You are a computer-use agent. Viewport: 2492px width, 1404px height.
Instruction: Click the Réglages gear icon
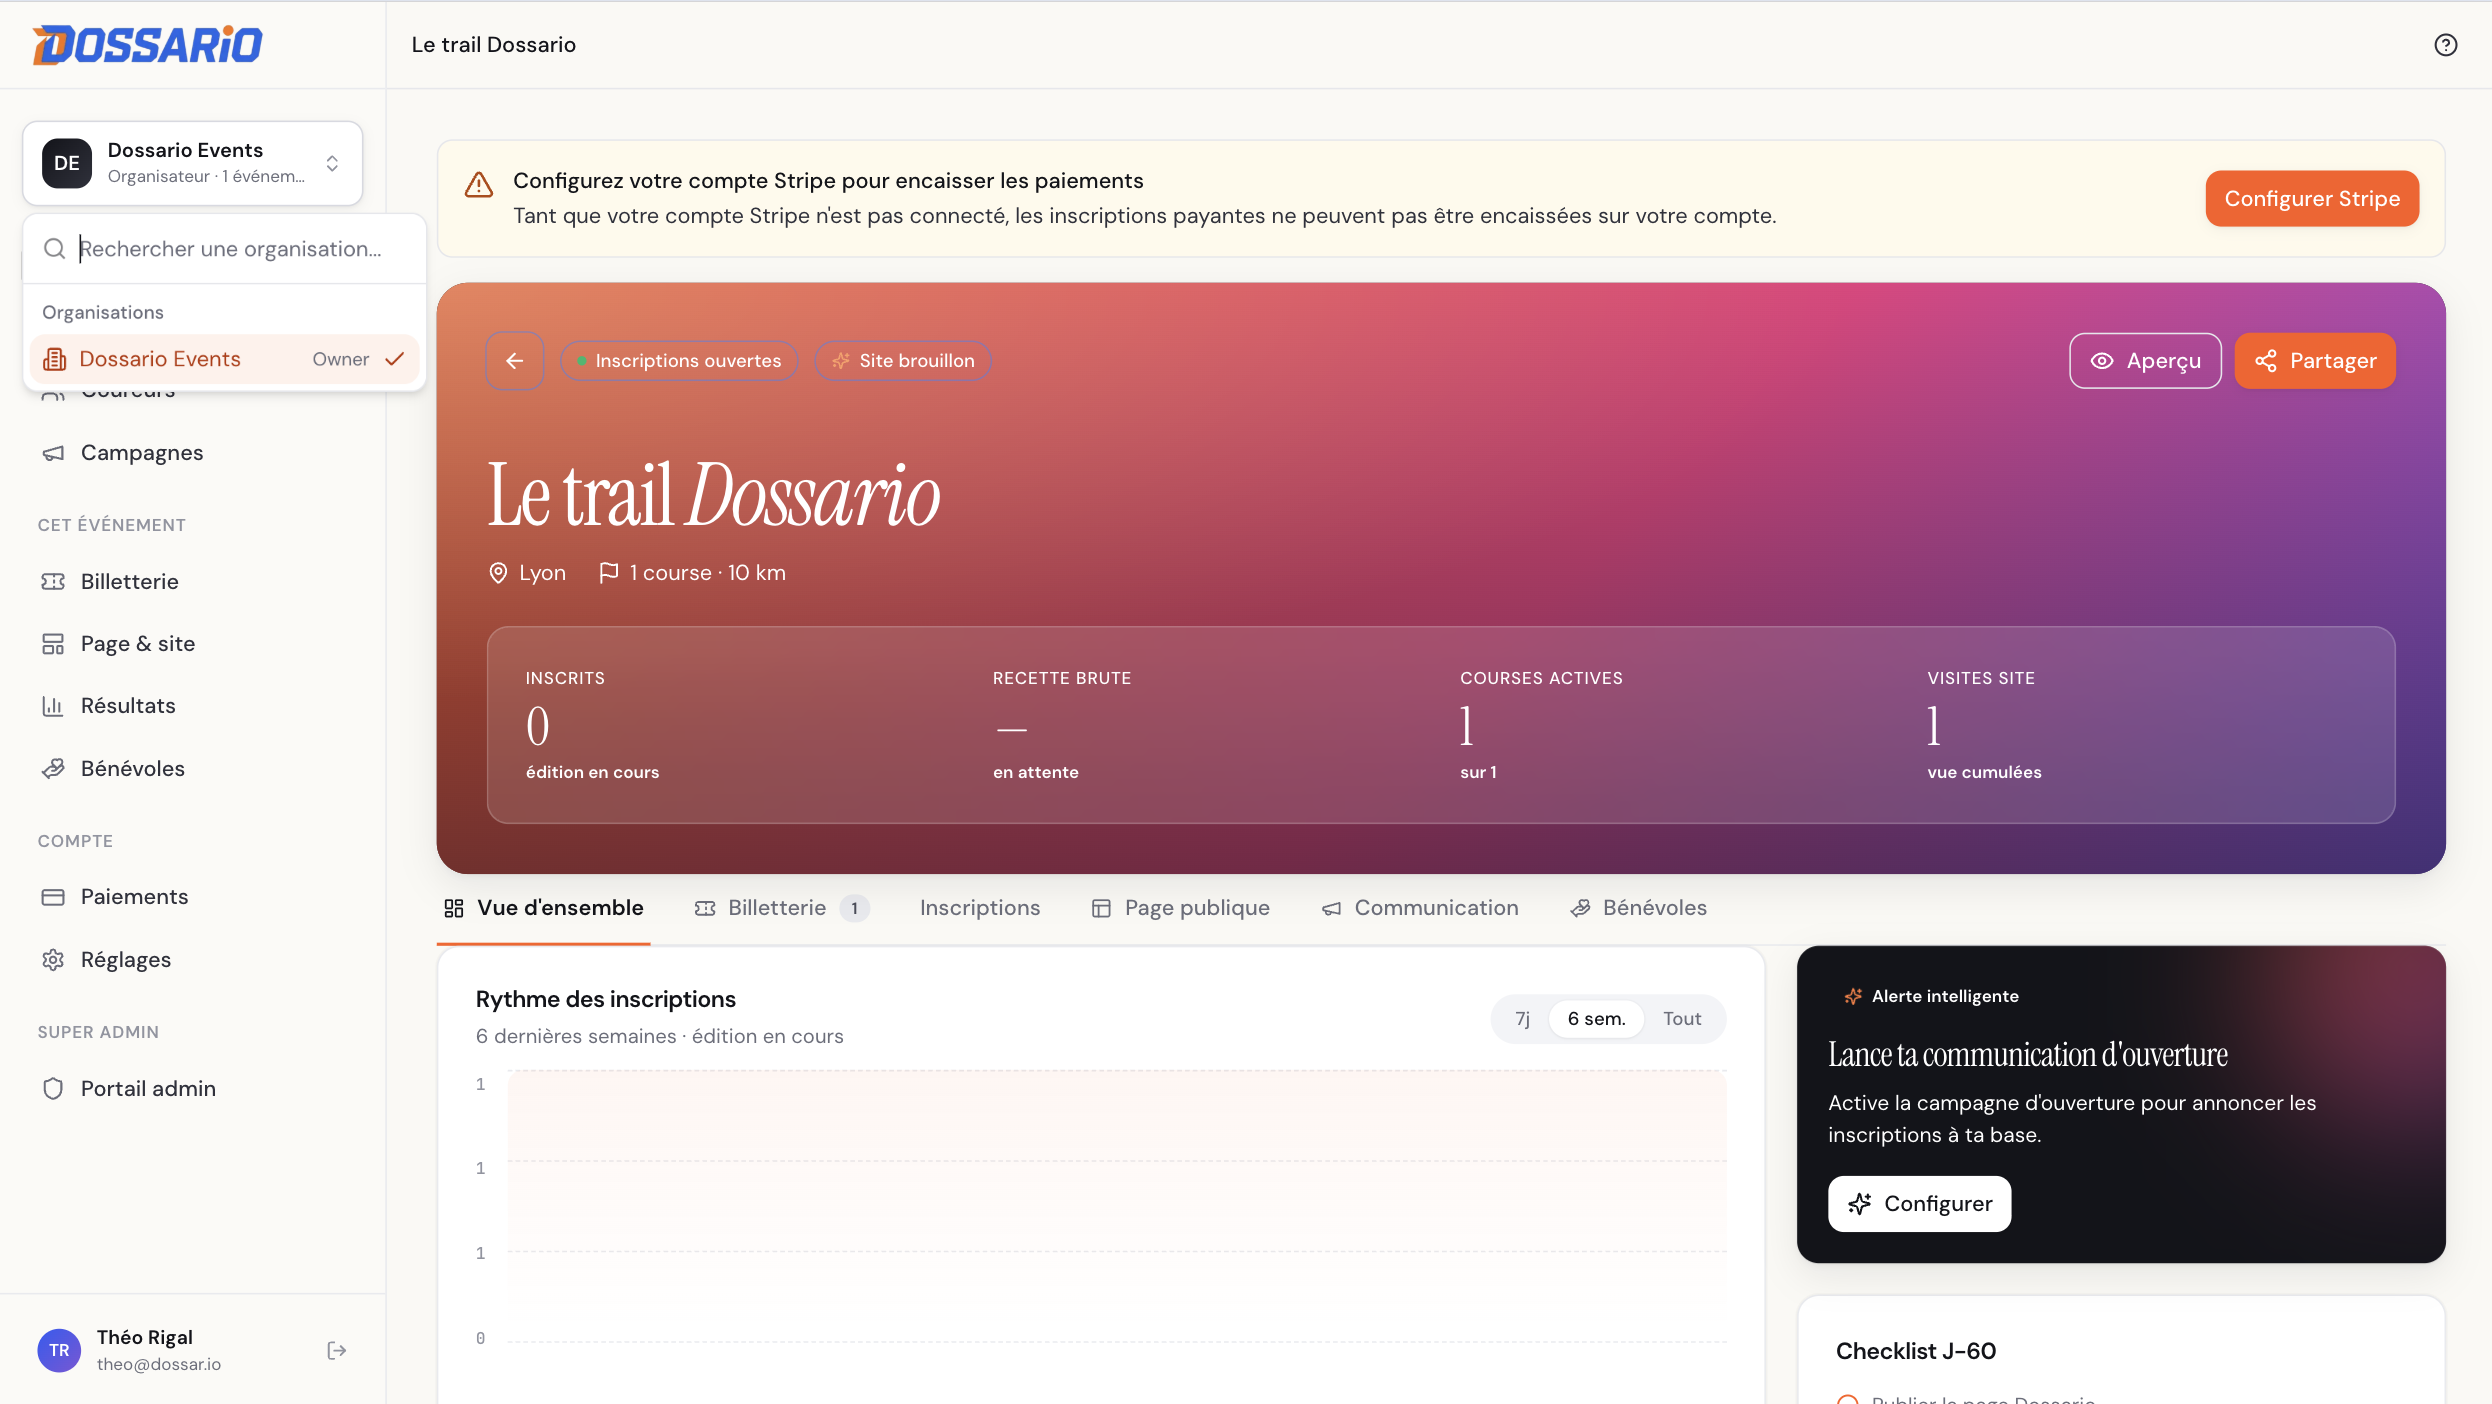(53, 960)
